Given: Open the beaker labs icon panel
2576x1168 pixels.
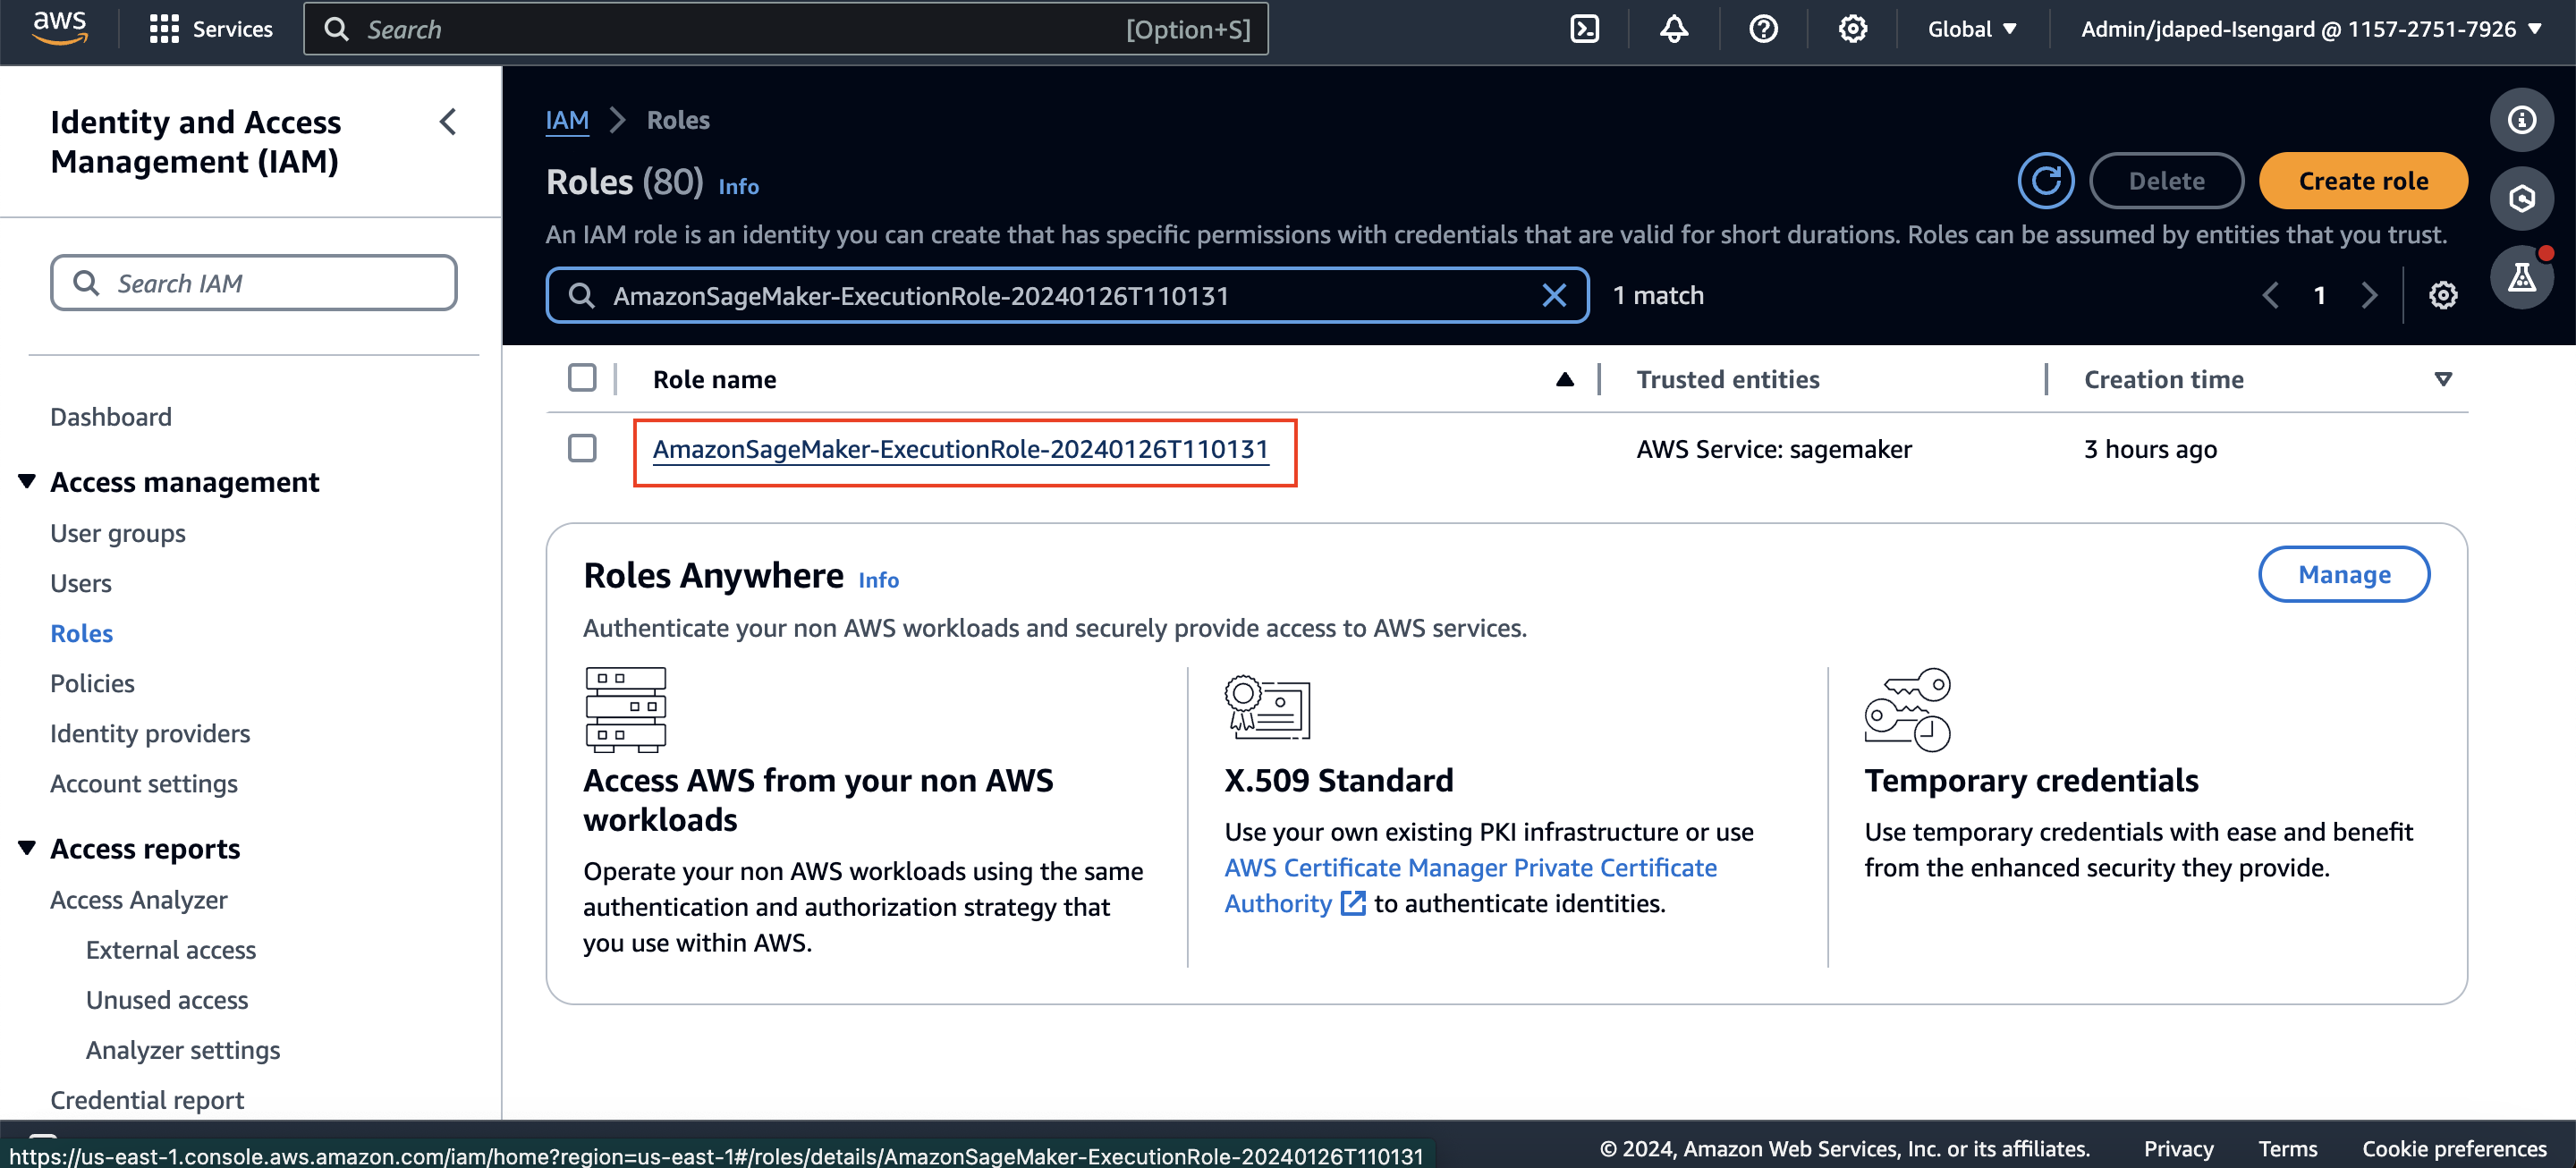Looking at the screenshot, I should coord(2521,277).
